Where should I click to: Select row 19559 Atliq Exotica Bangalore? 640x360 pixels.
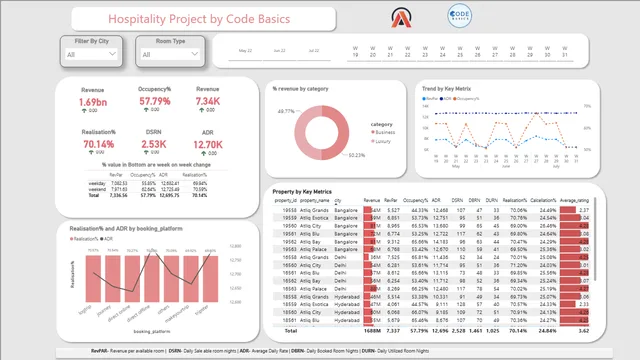pos(431,218)
